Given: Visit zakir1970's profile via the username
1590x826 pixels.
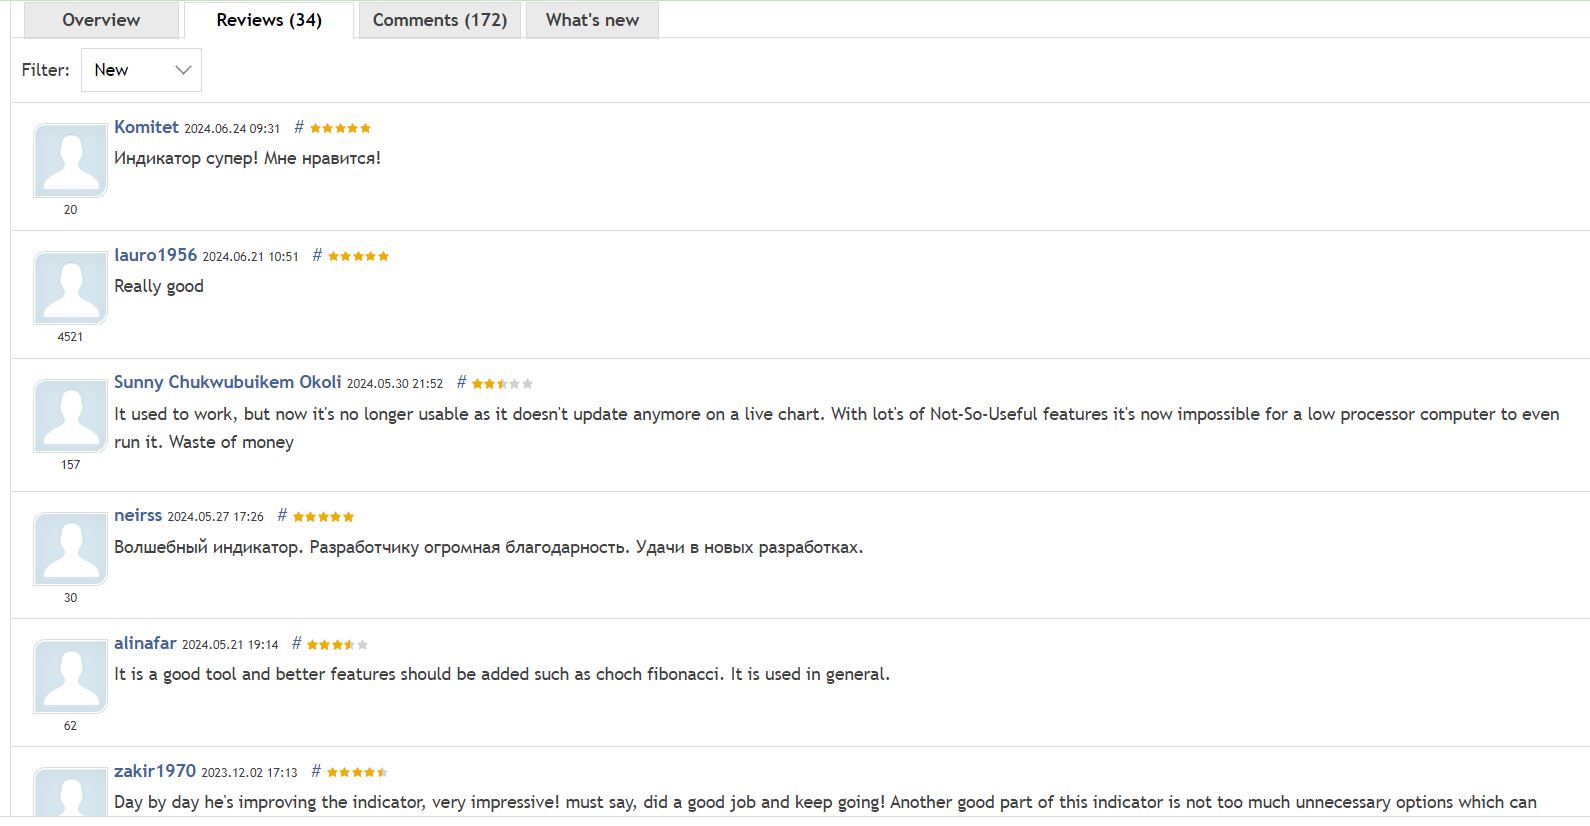Looking at the screenshot, I should [x=155, y=771].
